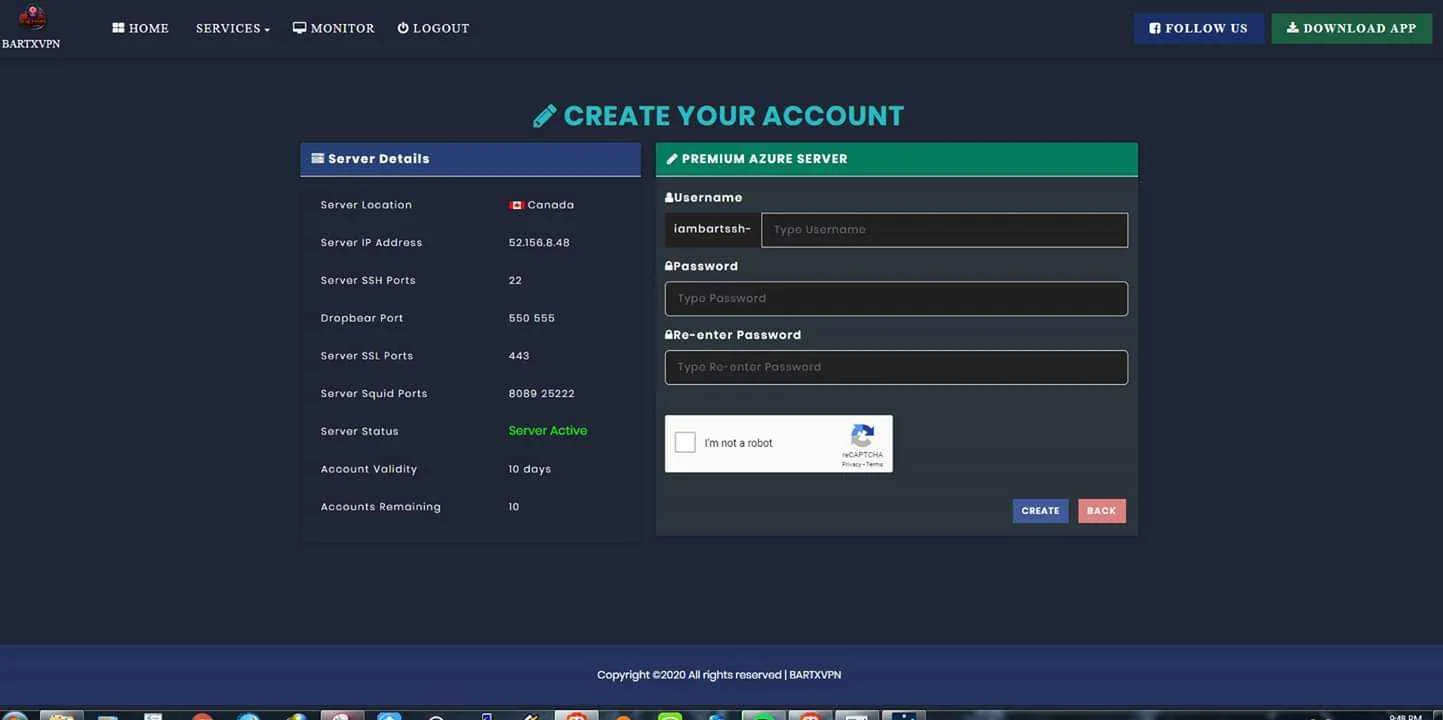Click the Squid Ports value 8089 25222
This screenshot has height=720, width=1443.
click(541, 394)
